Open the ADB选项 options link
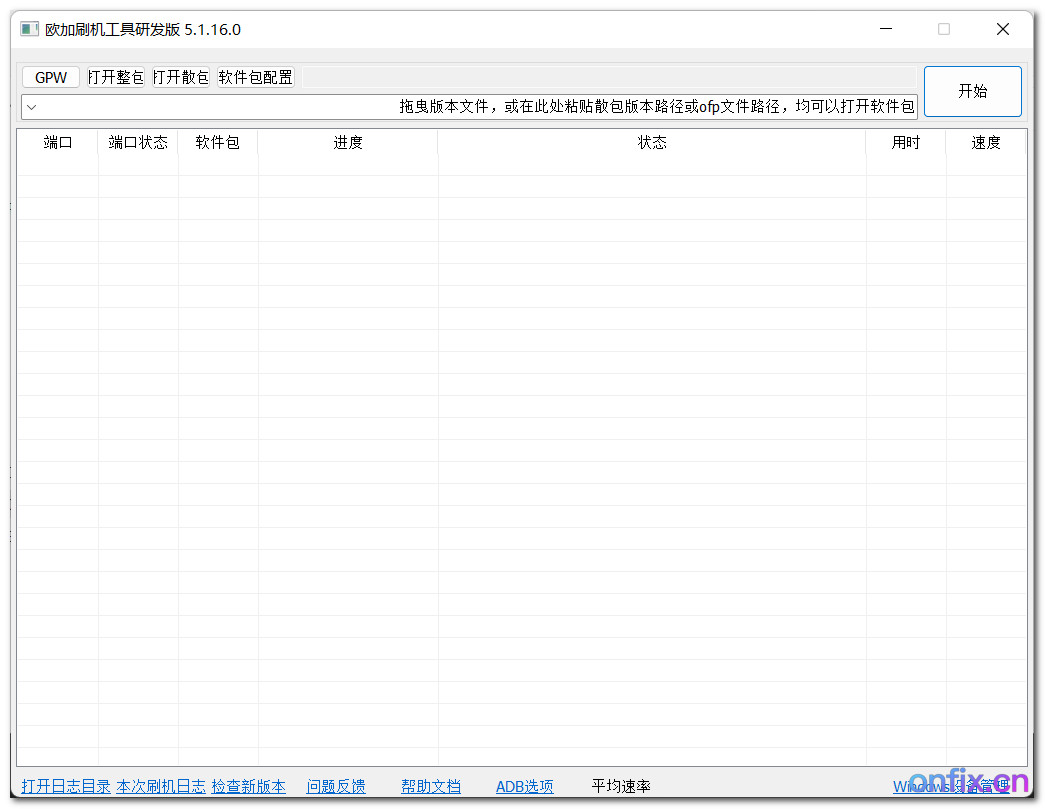1045x809 pixels. (524, 786)
